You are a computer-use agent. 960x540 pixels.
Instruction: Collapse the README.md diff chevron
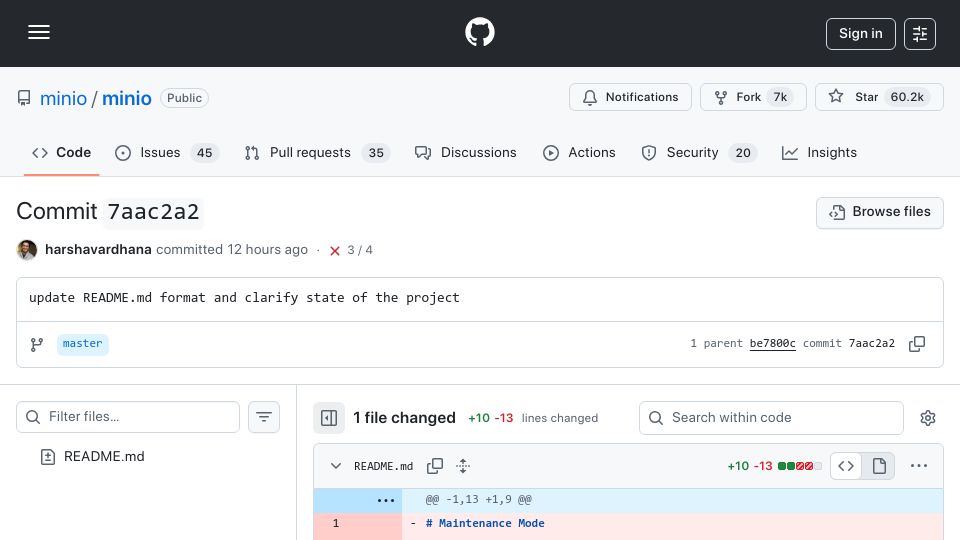(x=336, y=466)
